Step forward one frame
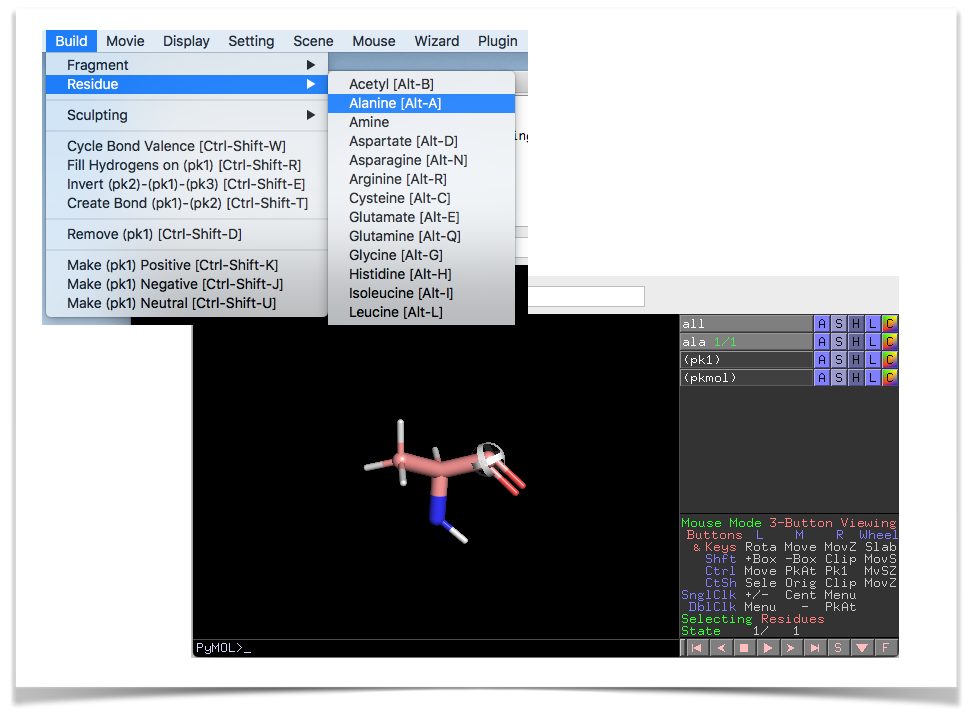The image size is (972, 714). coord(791,648)
